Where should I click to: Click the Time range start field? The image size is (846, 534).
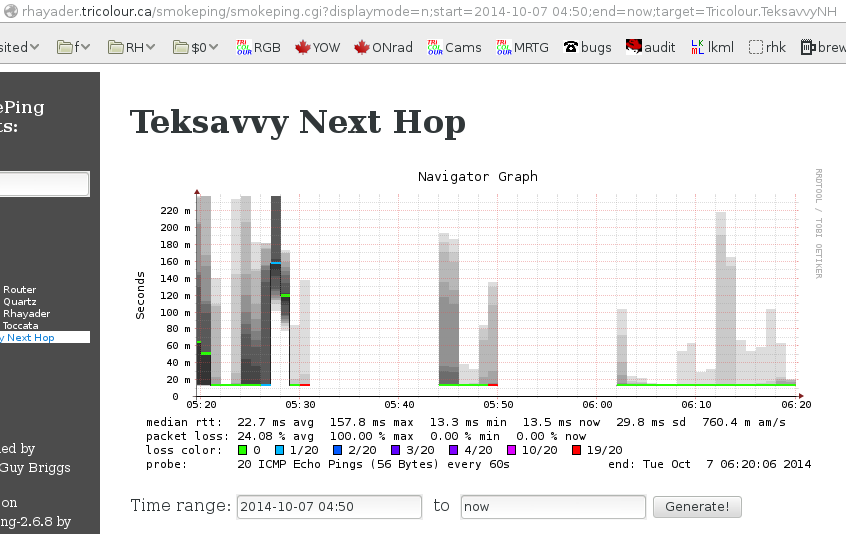point(329,507)
